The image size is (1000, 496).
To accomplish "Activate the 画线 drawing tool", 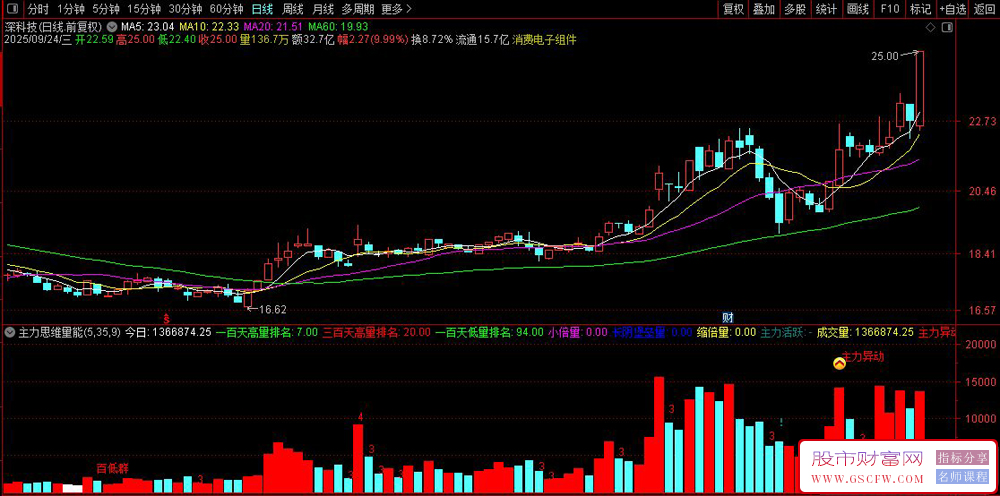I will (858, 9).
